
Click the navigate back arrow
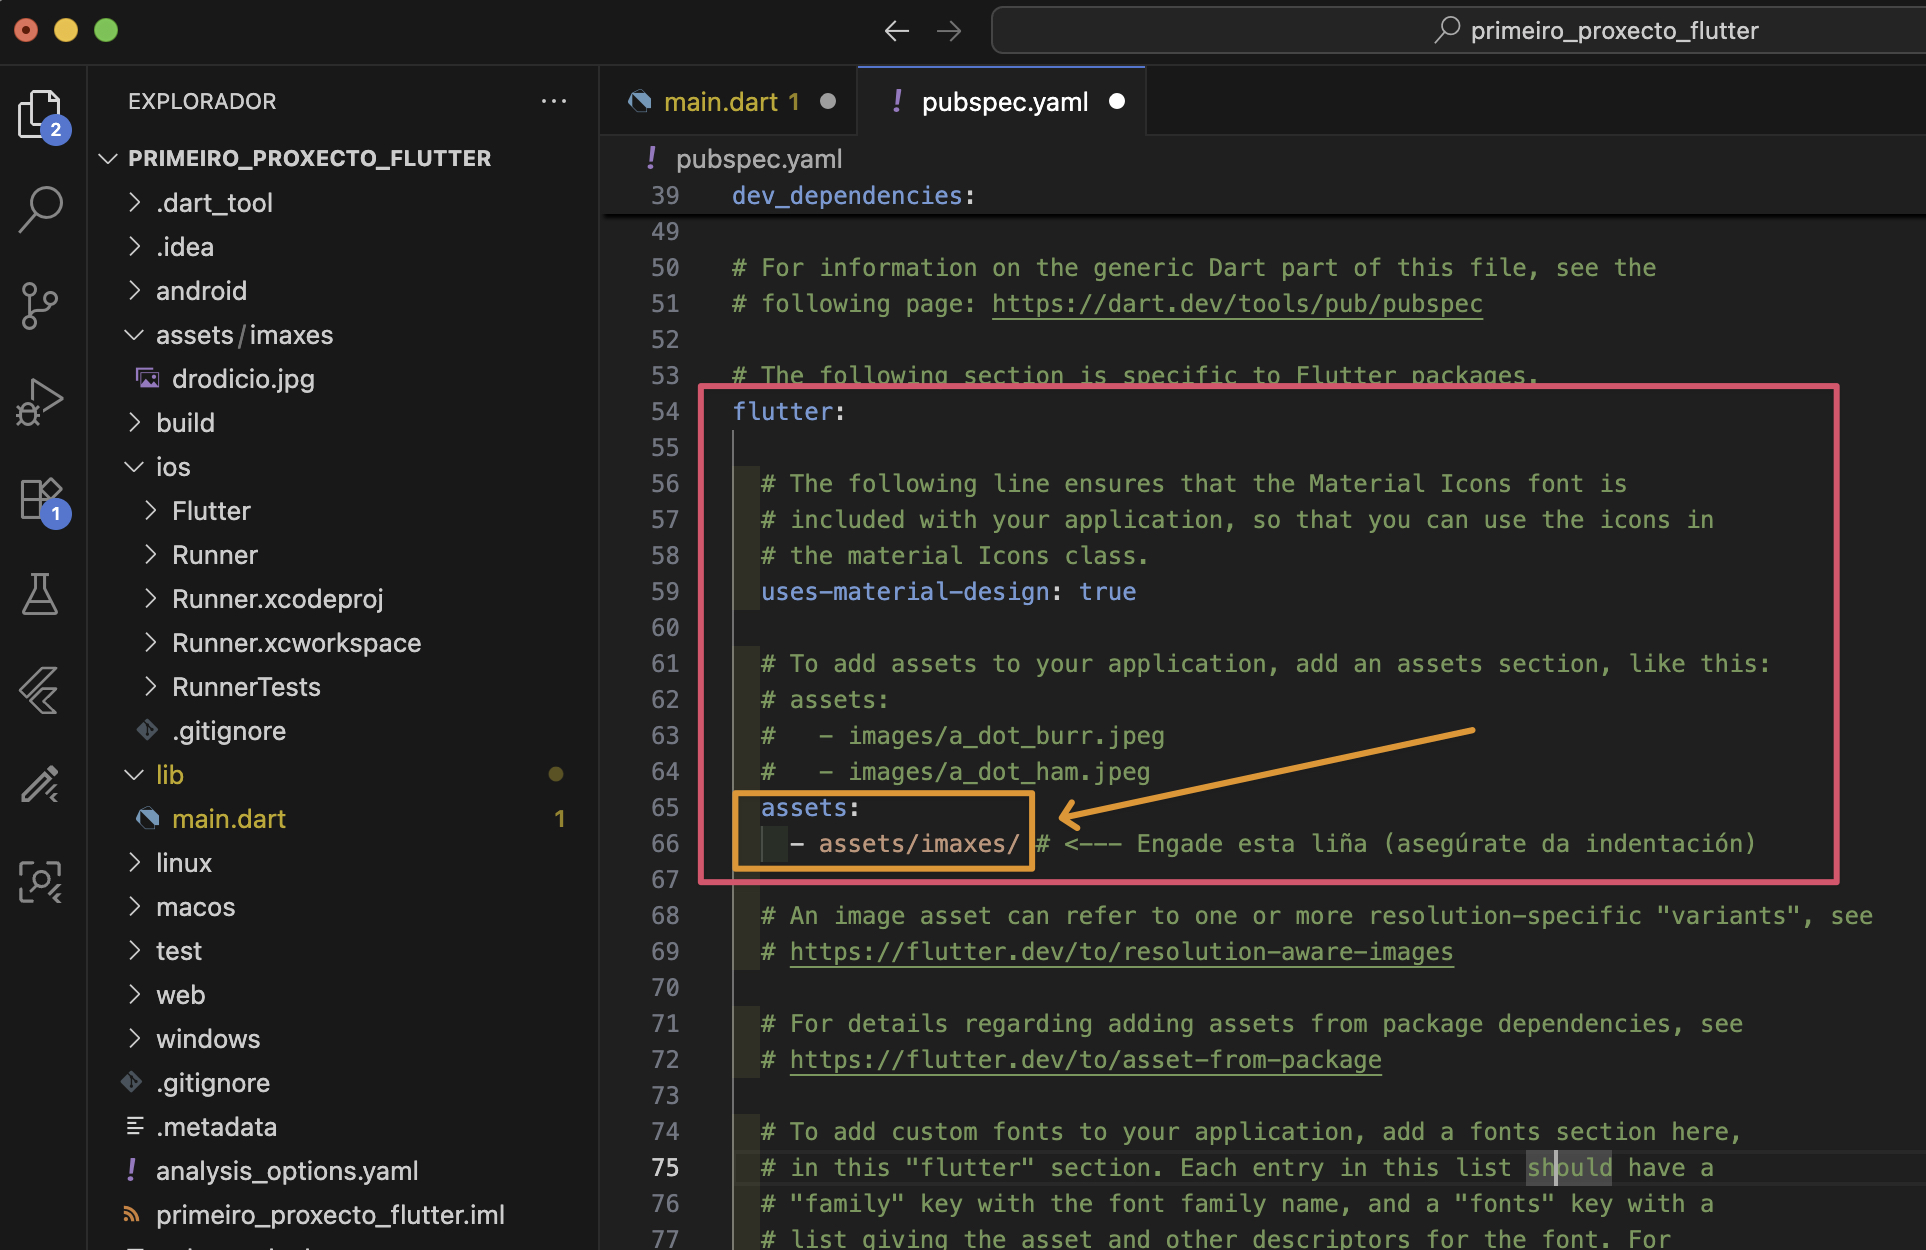[896, 31]
